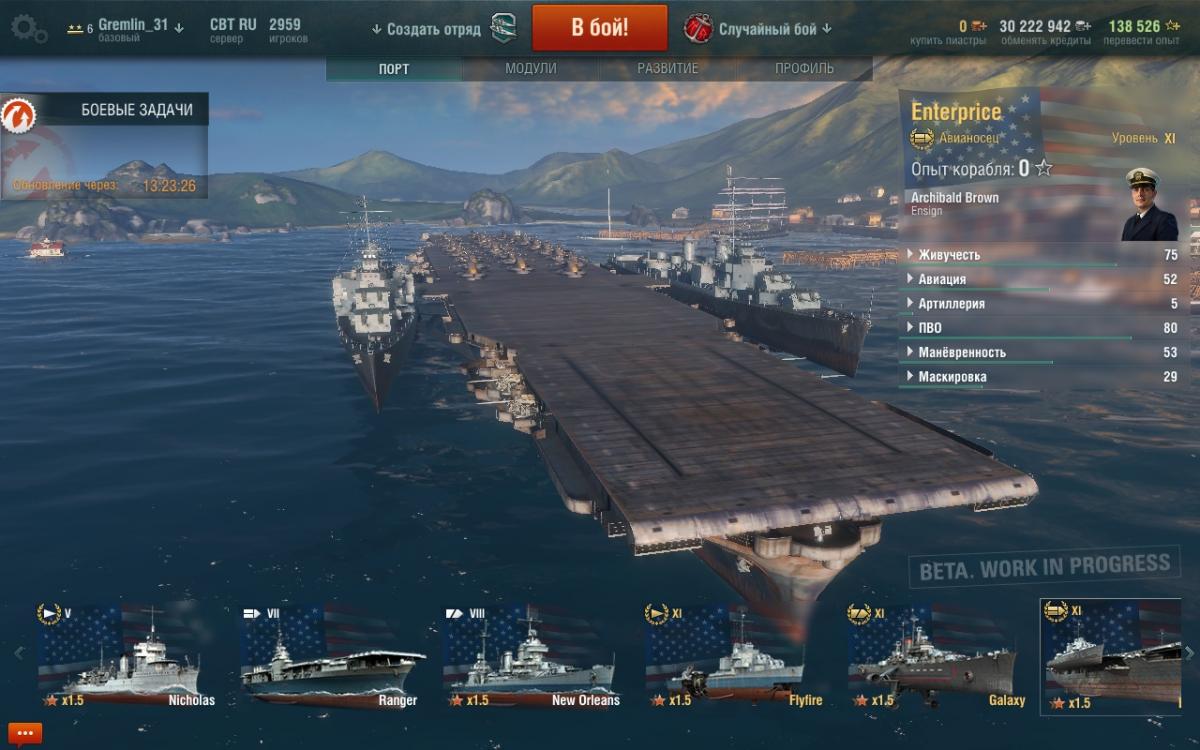Viewport: 1200px width, 750px height.
Task: Click the buy piastres icon
Action: click(x=978, y=27)
